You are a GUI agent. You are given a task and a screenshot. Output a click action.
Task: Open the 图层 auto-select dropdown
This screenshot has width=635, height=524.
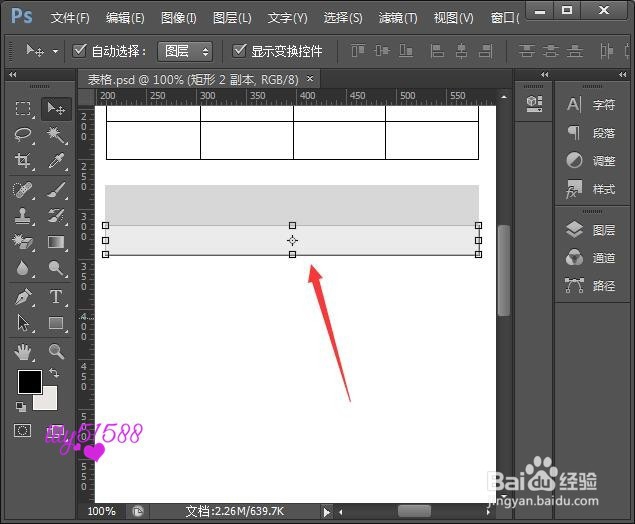point(185,51)
